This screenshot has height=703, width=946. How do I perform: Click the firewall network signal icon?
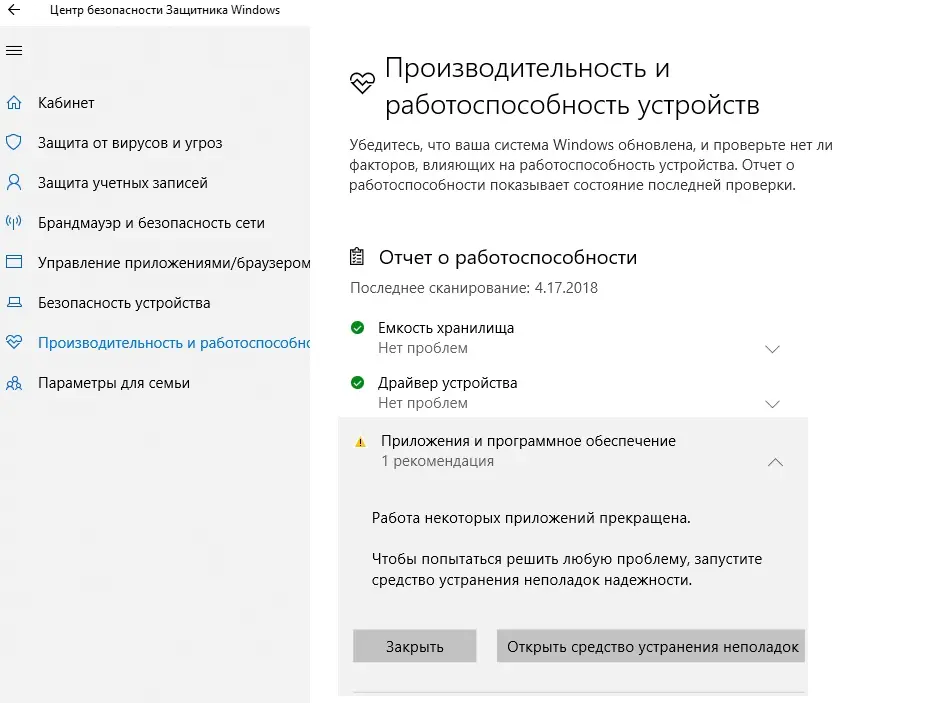tap(14, 223)
